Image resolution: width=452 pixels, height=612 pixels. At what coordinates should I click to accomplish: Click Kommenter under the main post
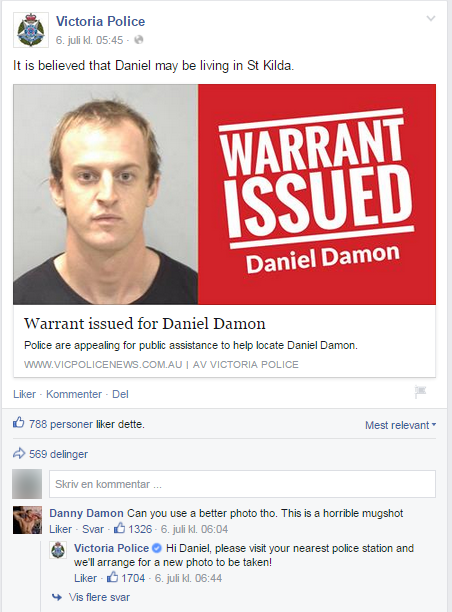74,394
